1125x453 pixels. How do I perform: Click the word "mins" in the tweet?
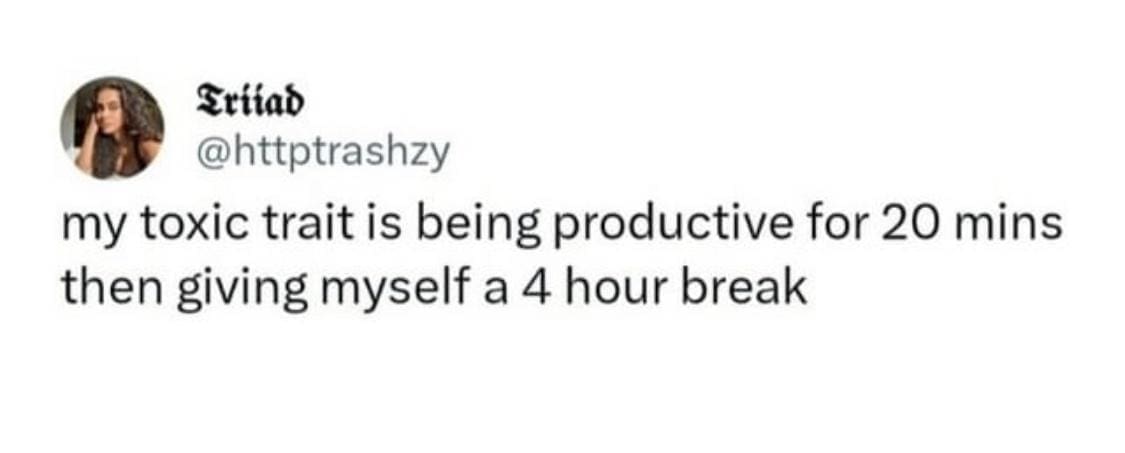click(x=1010, y=225)
